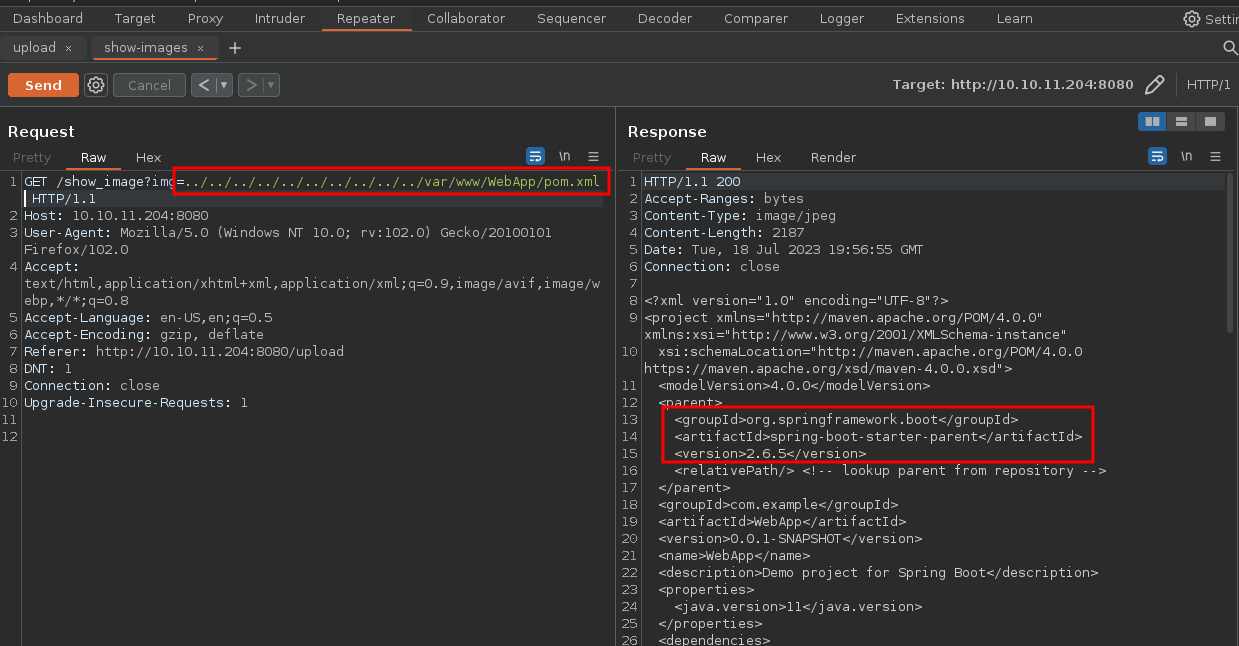The height and width of the screenshot is (646, 1239).
Task: Open the Decoder tab
Action: [665, 19]
